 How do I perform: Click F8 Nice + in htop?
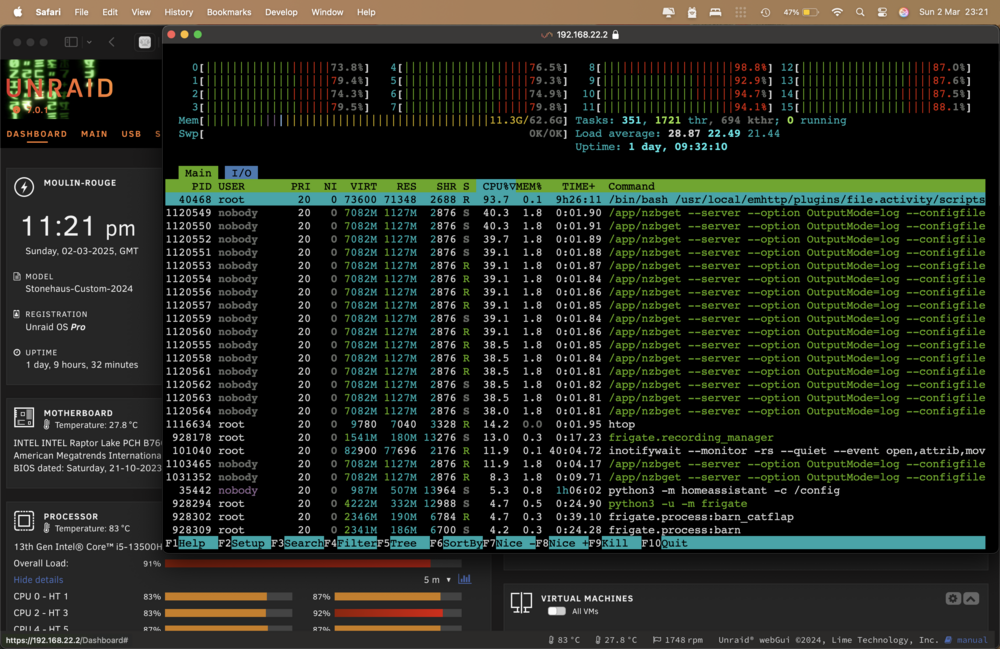point(562,543)
